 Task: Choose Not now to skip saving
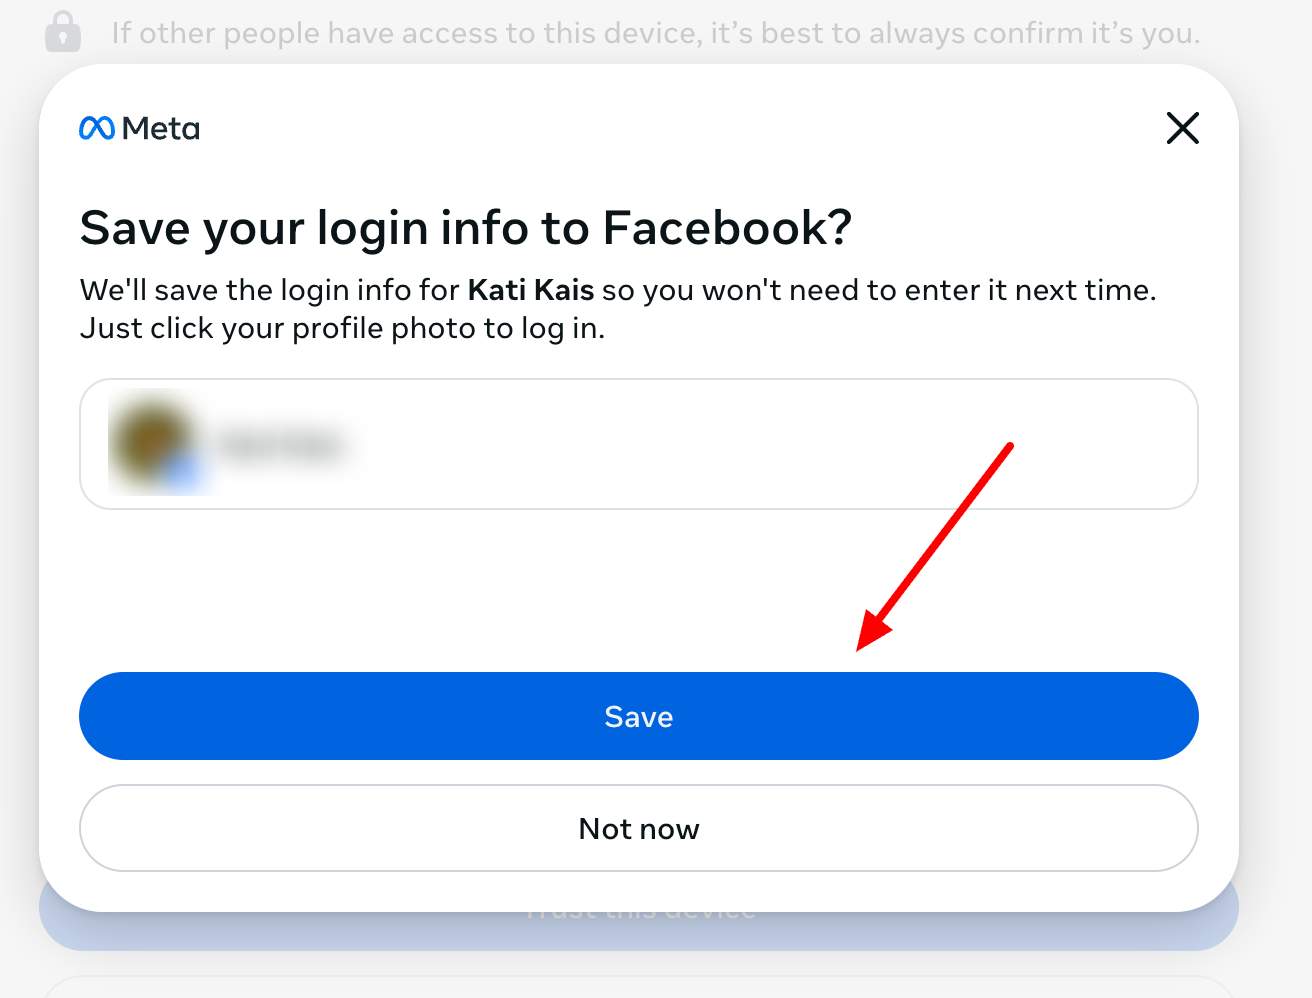tap(638, 828)
